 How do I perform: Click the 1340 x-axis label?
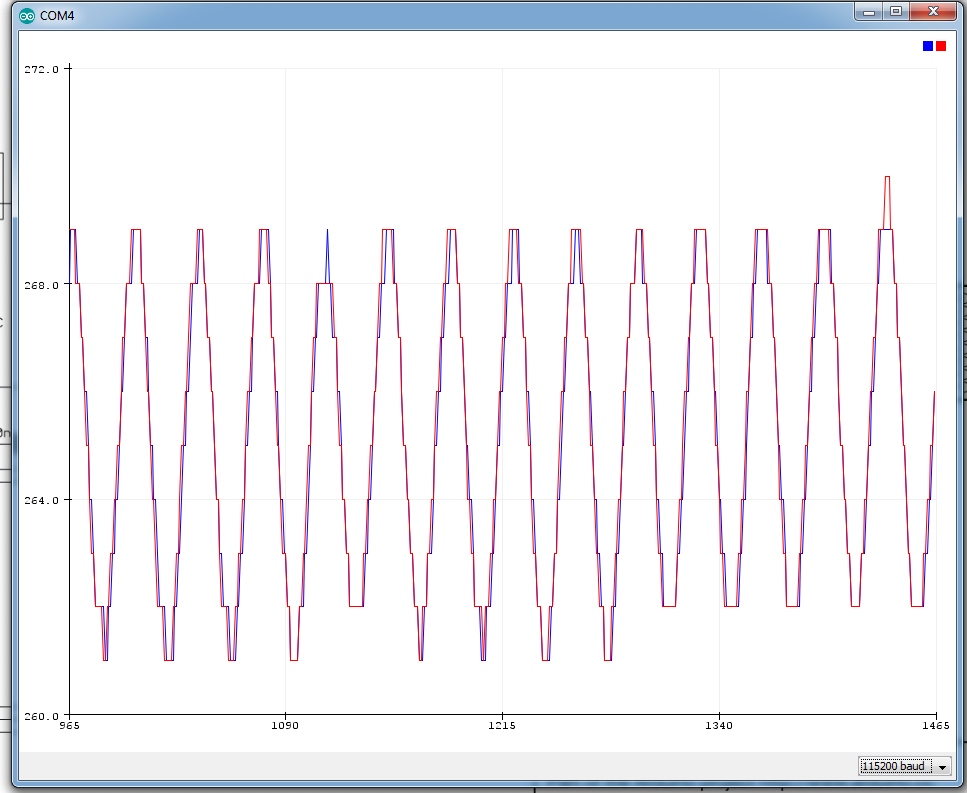tap(718, 726)
